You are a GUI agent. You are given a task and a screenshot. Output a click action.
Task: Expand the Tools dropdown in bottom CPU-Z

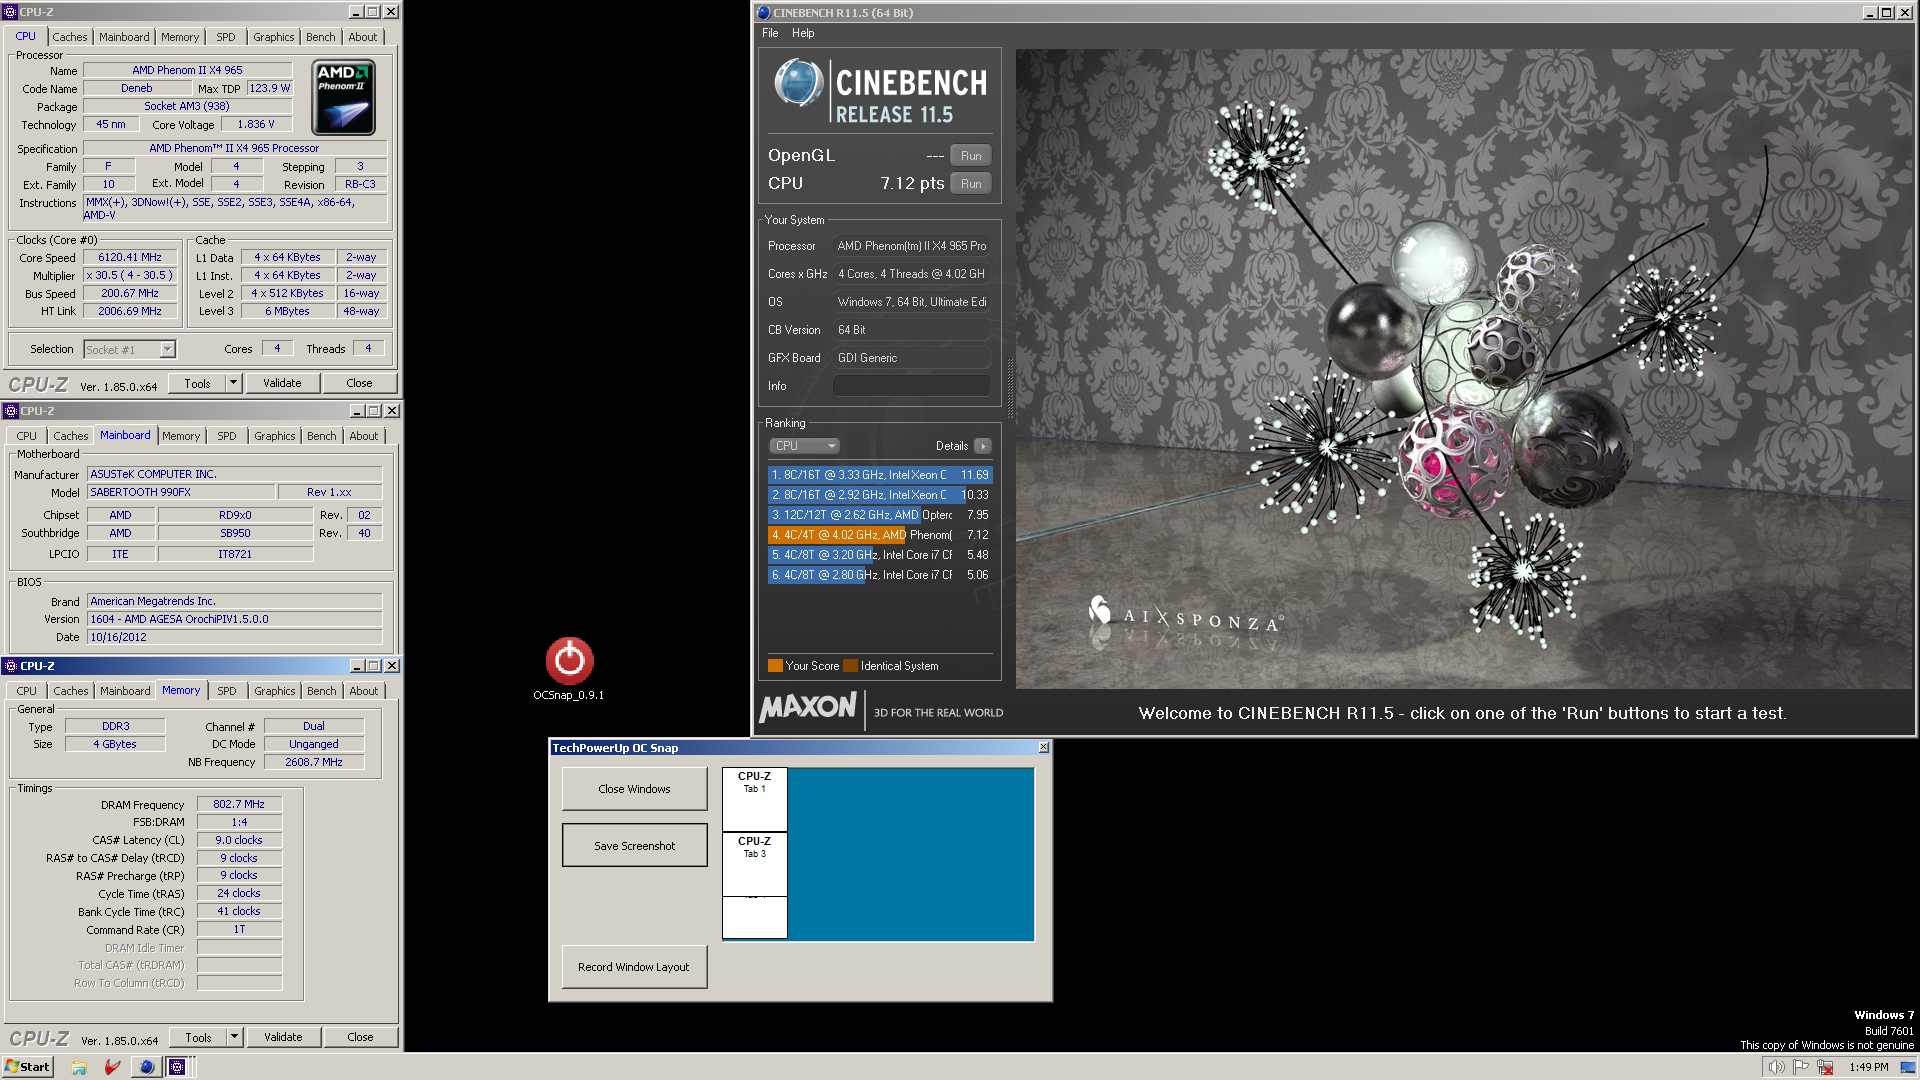click(234, 1037)
